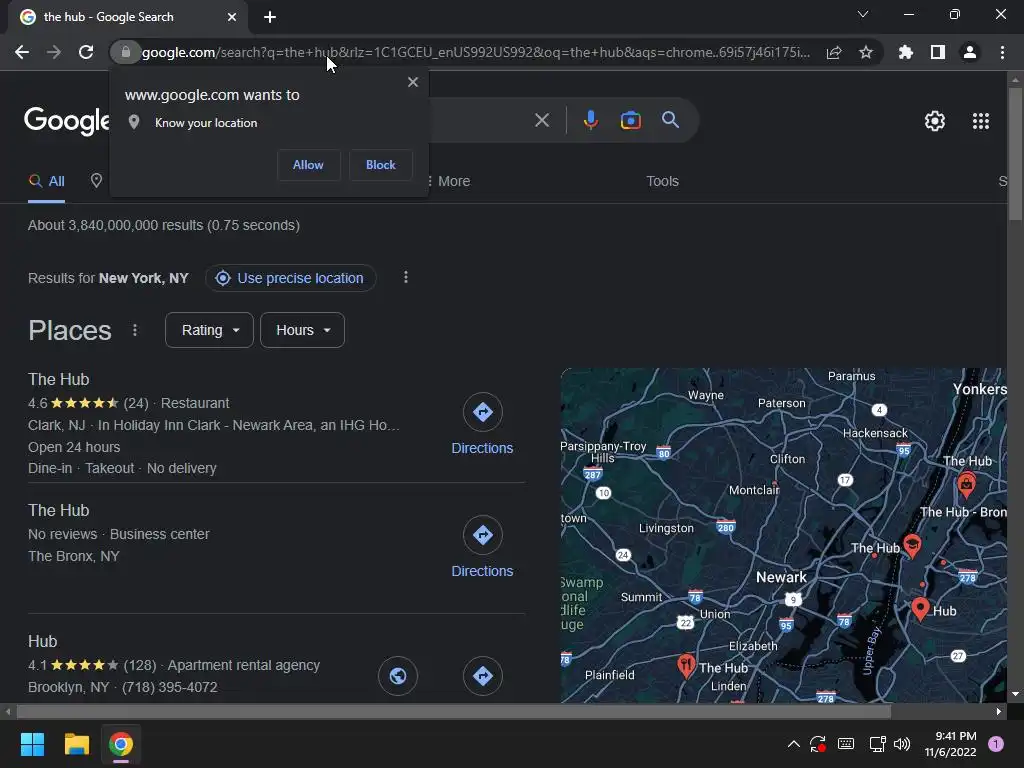The height and width of the screenshot is (768, 1024).
Task: Visit website of Hub Brooklyn agency
Action: (398, 676)
